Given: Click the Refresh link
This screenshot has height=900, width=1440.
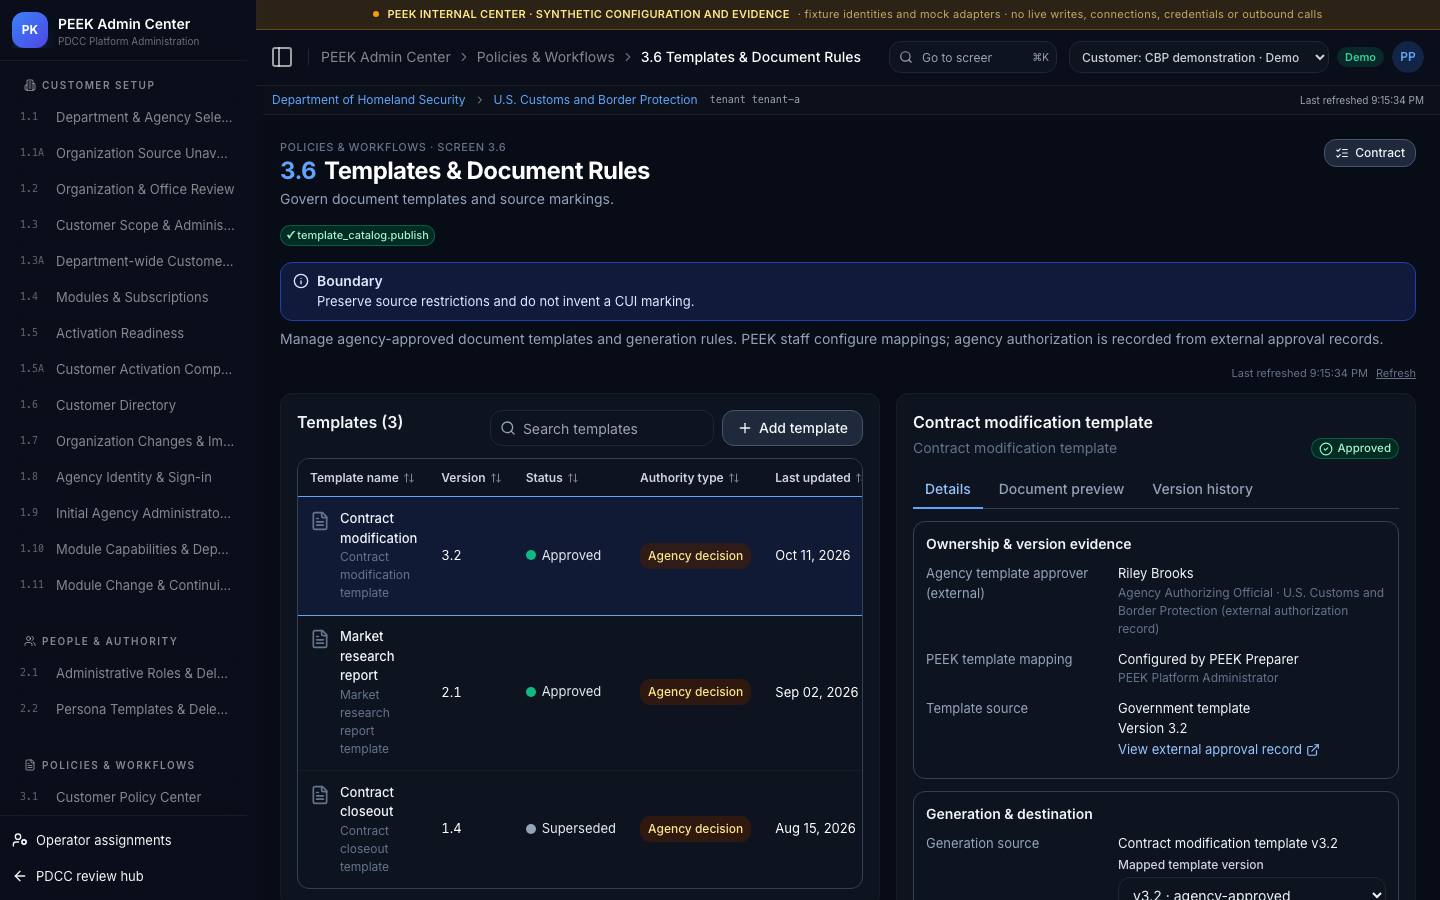Looking at the screenshot, I should (1395, 373).
